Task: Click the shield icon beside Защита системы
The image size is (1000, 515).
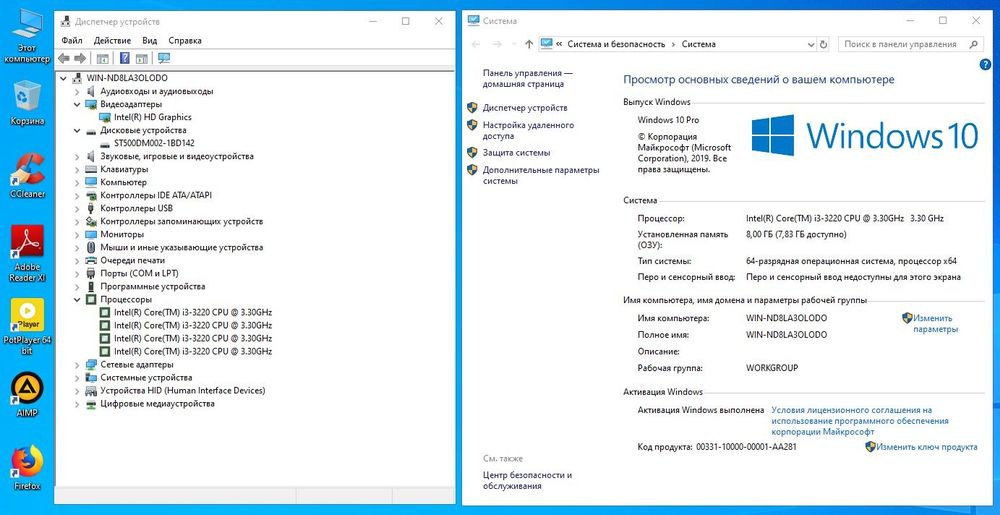Action: pyautogui.click(x=472, y=152)
